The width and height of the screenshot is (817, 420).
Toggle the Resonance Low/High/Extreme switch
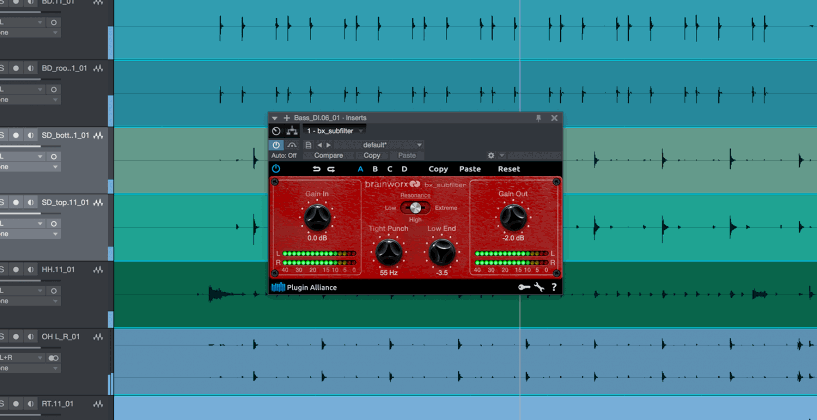coord(415,208)
